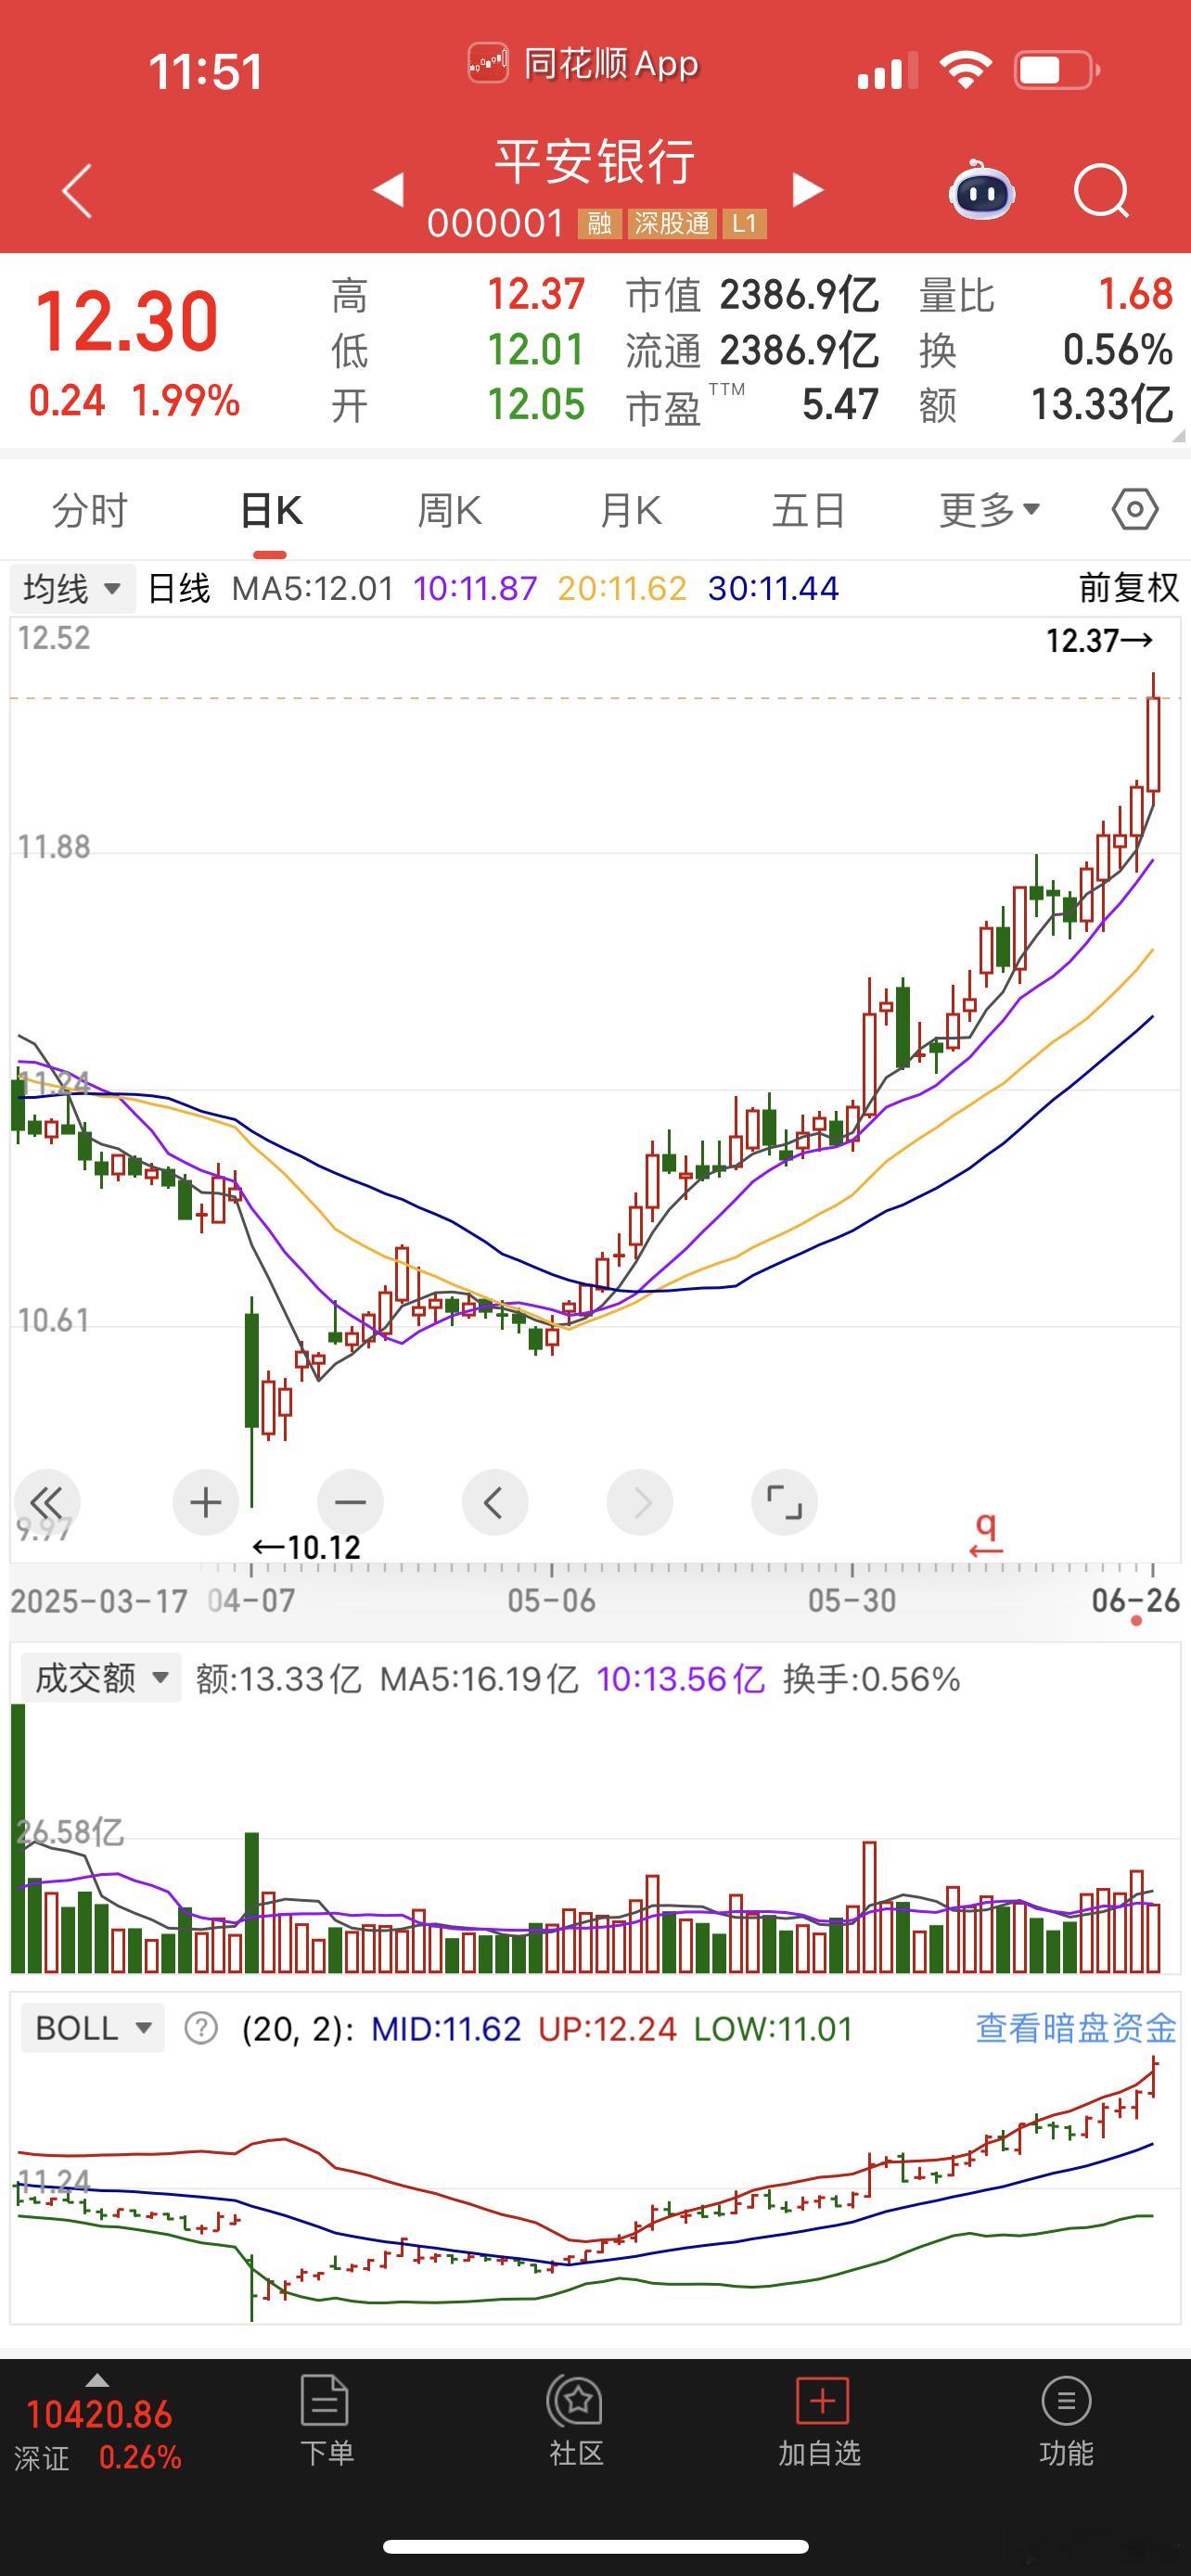The width and height of the screenshot is (1191, 2576).
Task: Tap the 市盈 TTM 5.47 value
Action: tap(840, 405)
